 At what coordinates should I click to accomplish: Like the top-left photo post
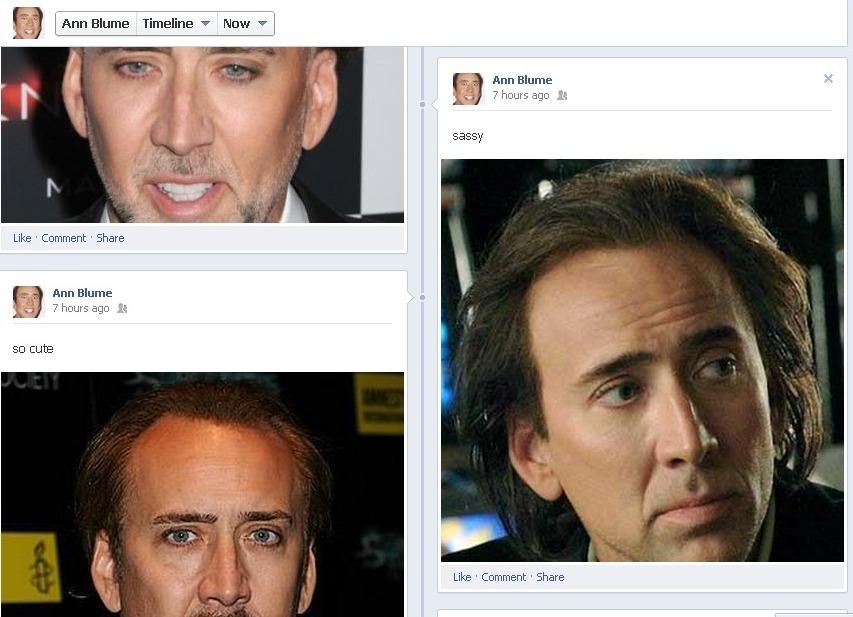point(22,238)
